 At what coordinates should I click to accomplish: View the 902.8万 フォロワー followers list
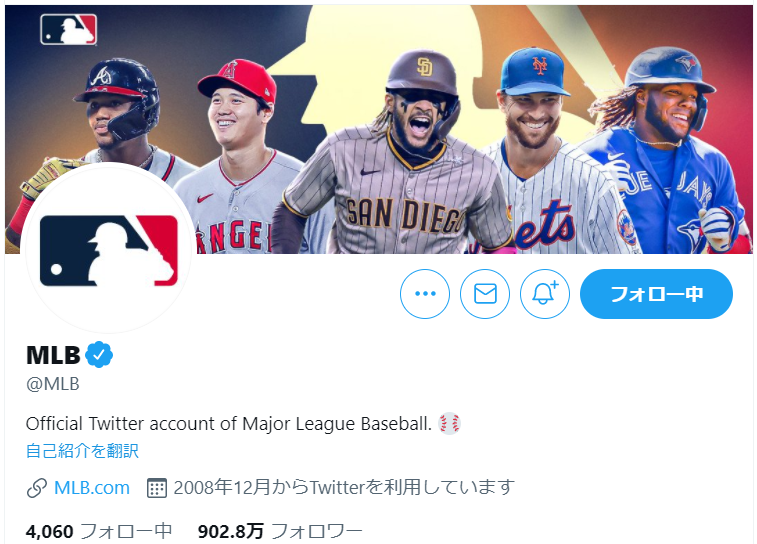point(280,531)
